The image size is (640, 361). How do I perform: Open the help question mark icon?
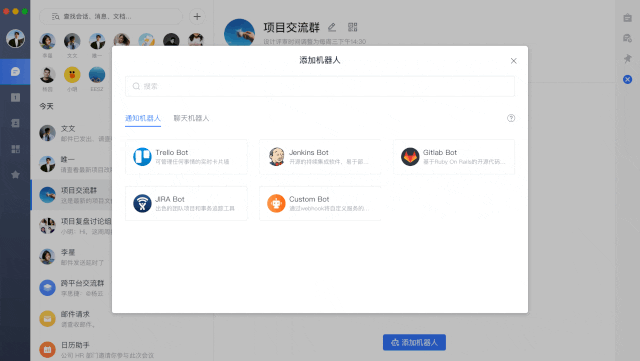(x=511, y=118)
